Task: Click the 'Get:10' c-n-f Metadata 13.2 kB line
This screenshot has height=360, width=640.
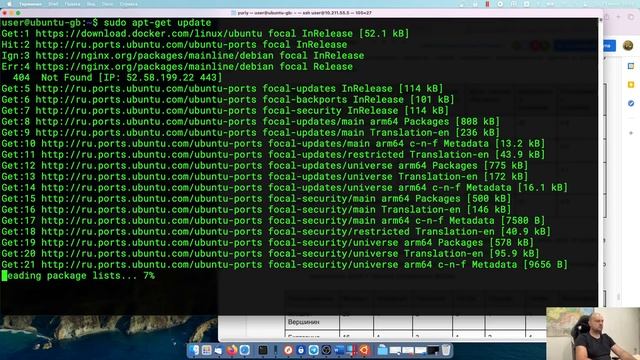Action: click(x=273, y=144)
